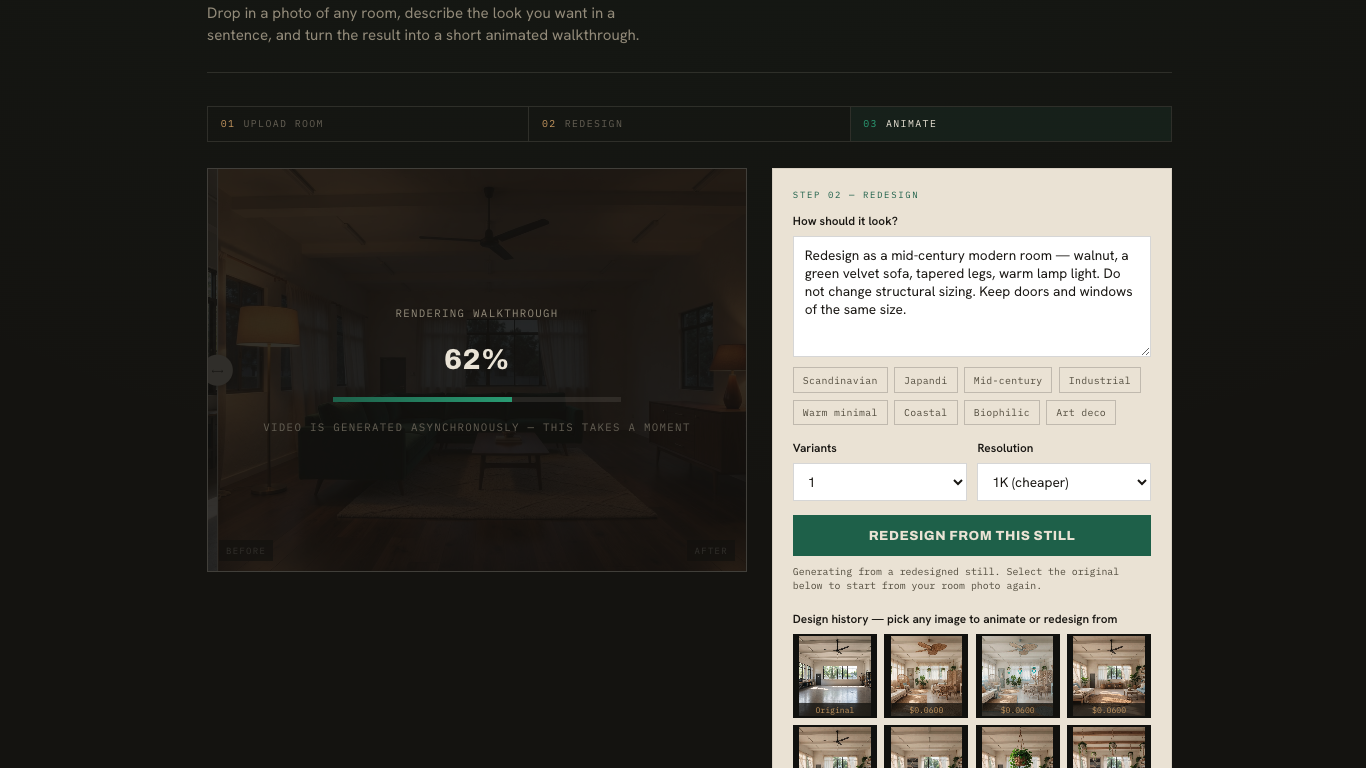1366x768 pixels.
Task: Select the Art deco style chip
Action: point(1081,412)
